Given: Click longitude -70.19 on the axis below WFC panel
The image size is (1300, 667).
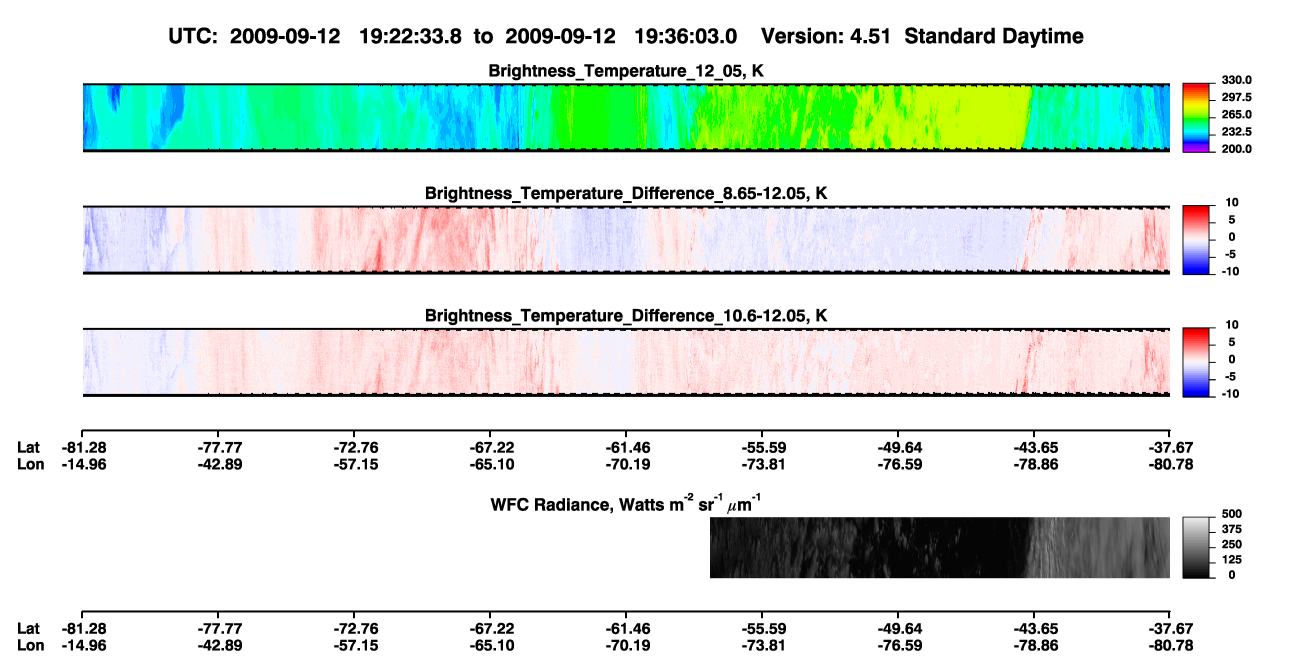Looking at the screenshot, I should [626, 644].
